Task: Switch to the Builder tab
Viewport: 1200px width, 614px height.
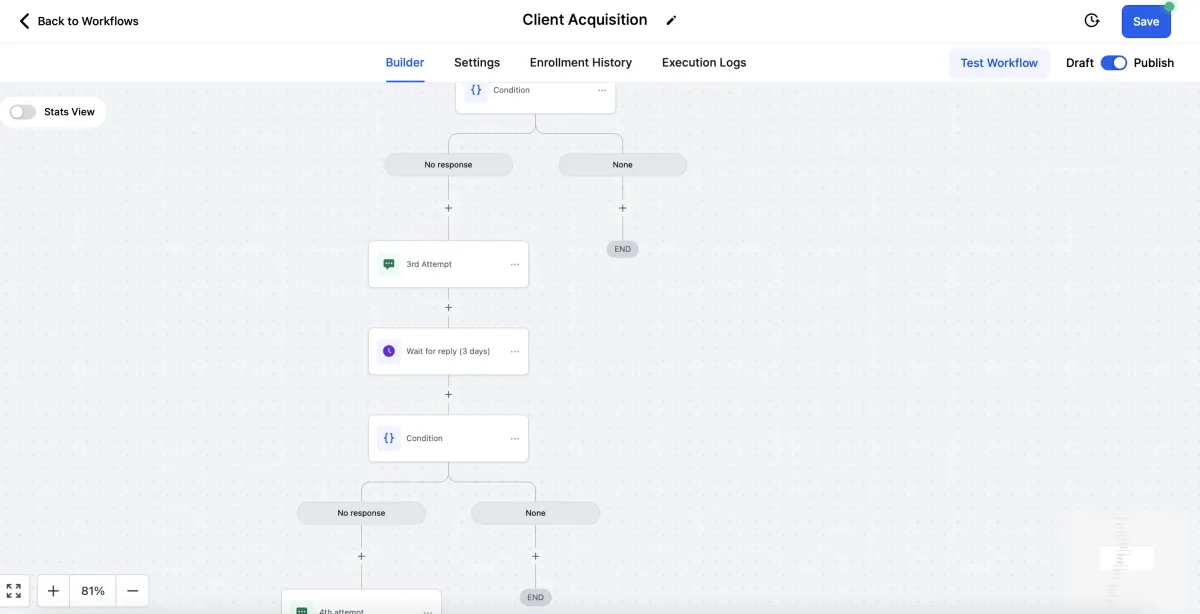Action: 405,62
